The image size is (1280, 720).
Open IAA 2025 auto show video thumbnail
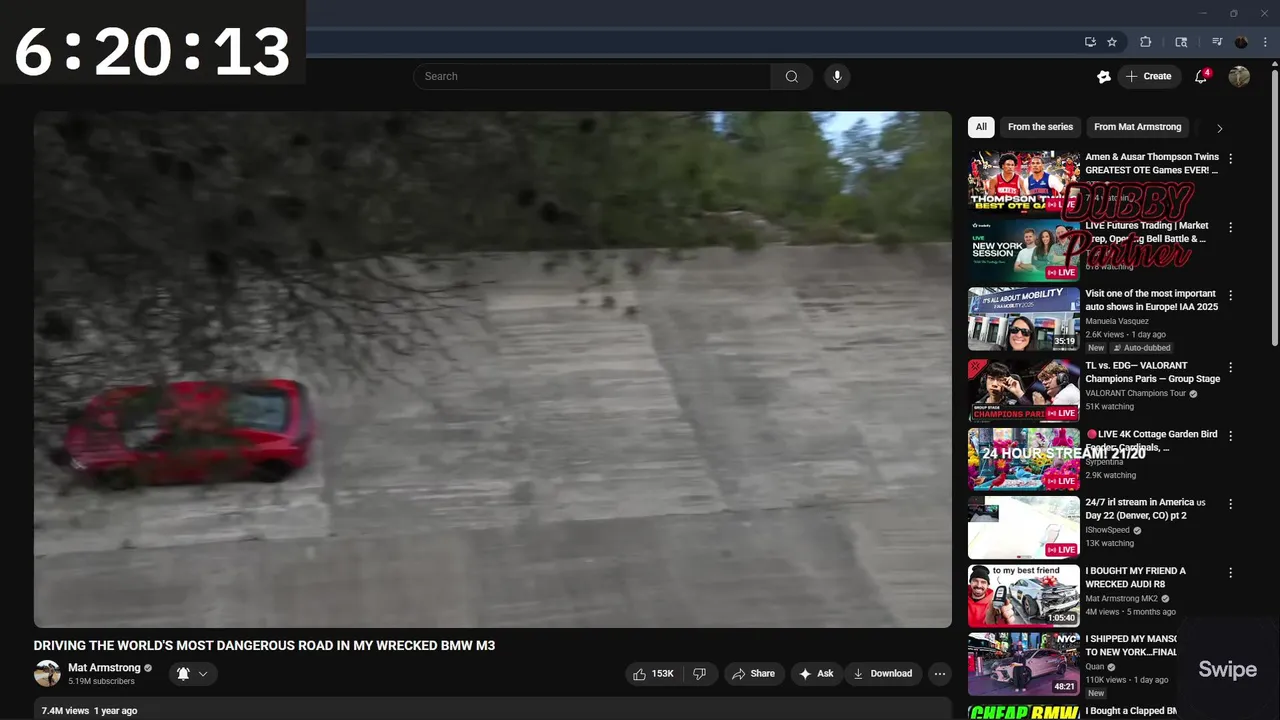pos(1024,319)
